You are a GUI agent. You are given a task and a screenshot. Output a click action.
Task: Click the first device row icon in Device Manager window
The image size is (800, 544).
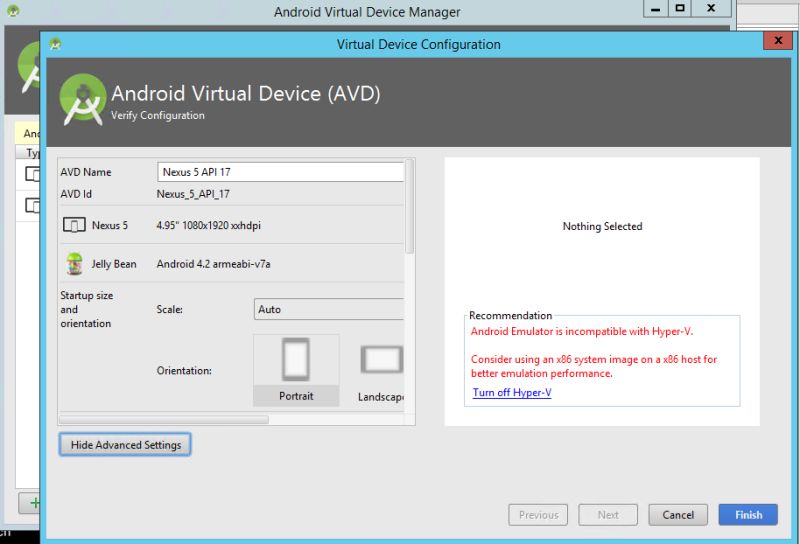click(x=32, y=175)
